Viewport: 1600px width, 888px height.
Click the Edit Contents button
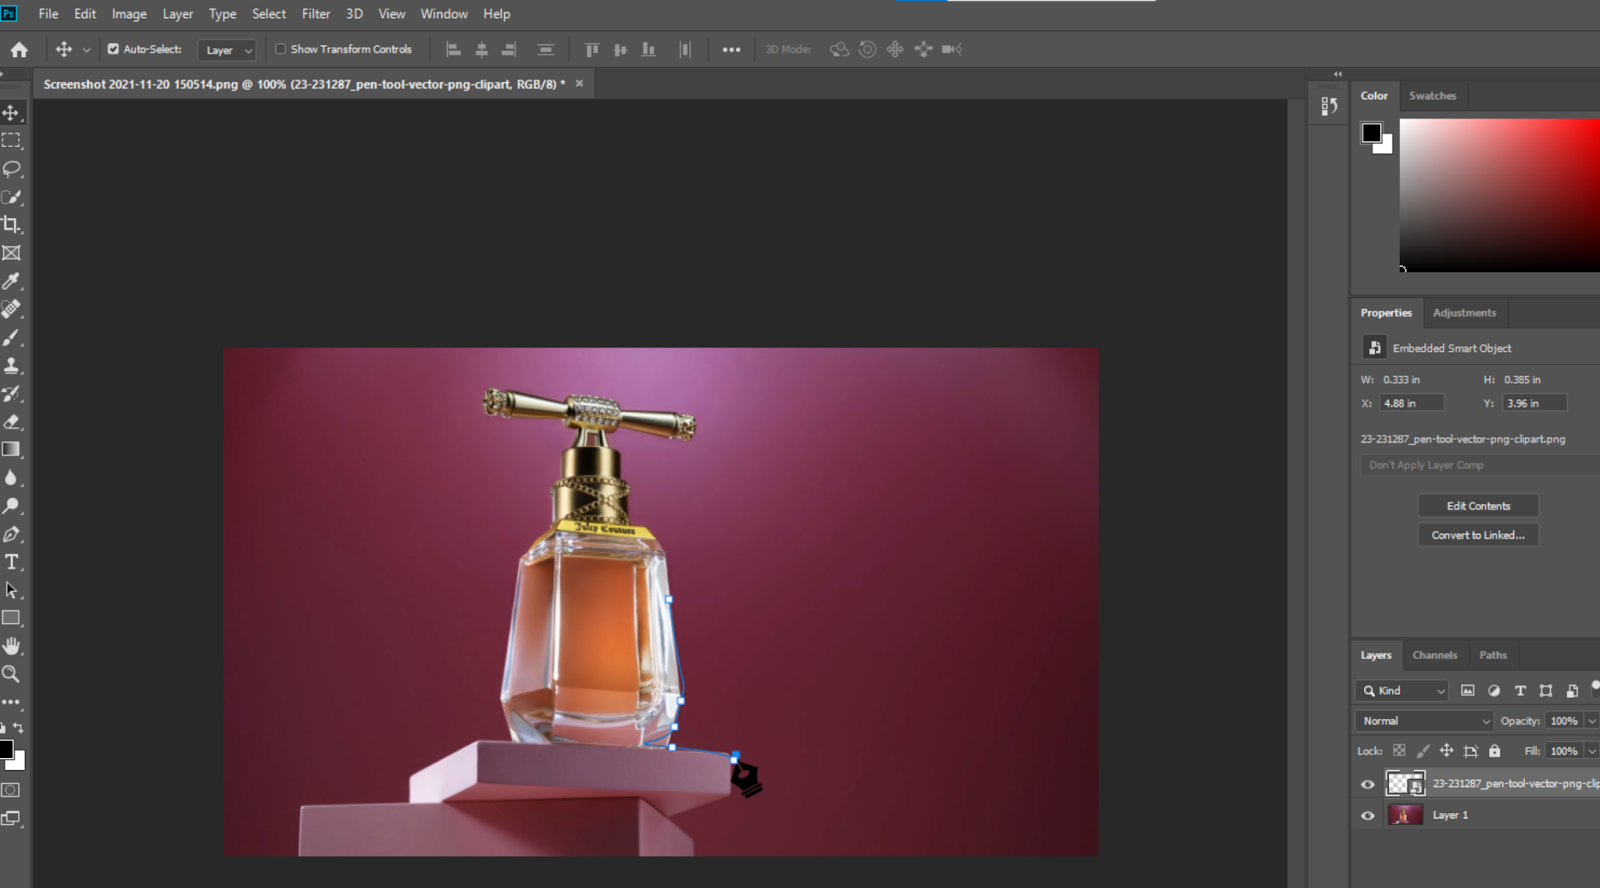(x=1478, y=506)
